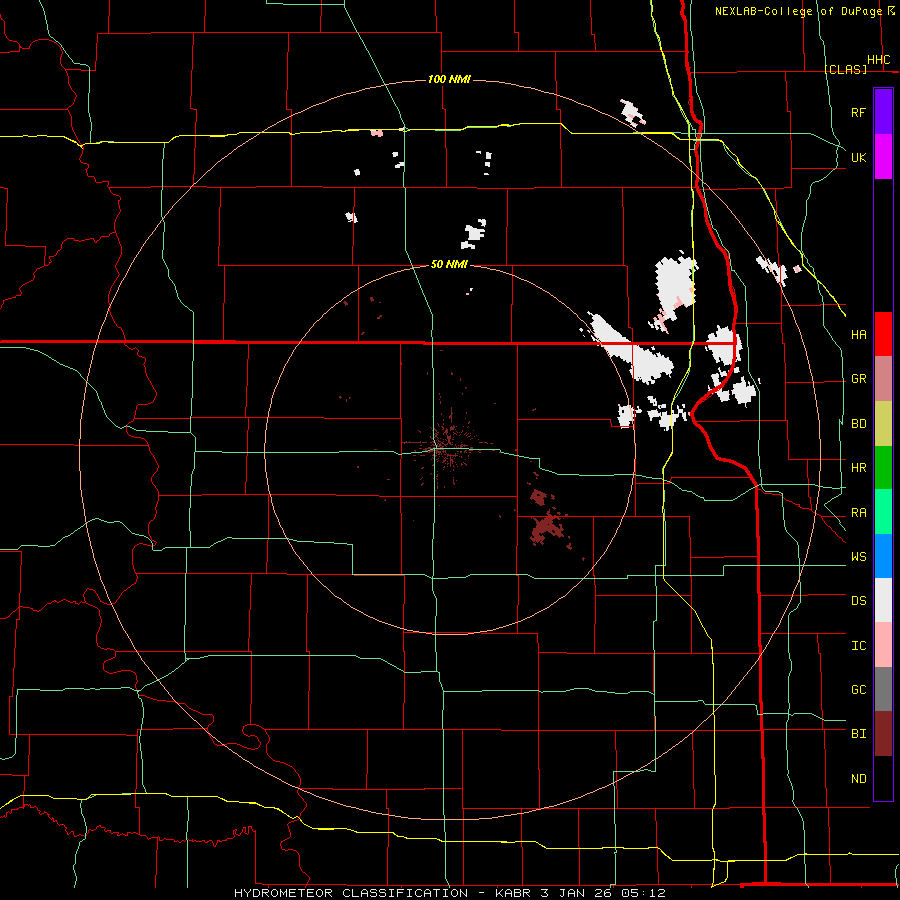Click the 'HA' legend label
This screenshot has width=900, height=900.
[x=859, y=335]
